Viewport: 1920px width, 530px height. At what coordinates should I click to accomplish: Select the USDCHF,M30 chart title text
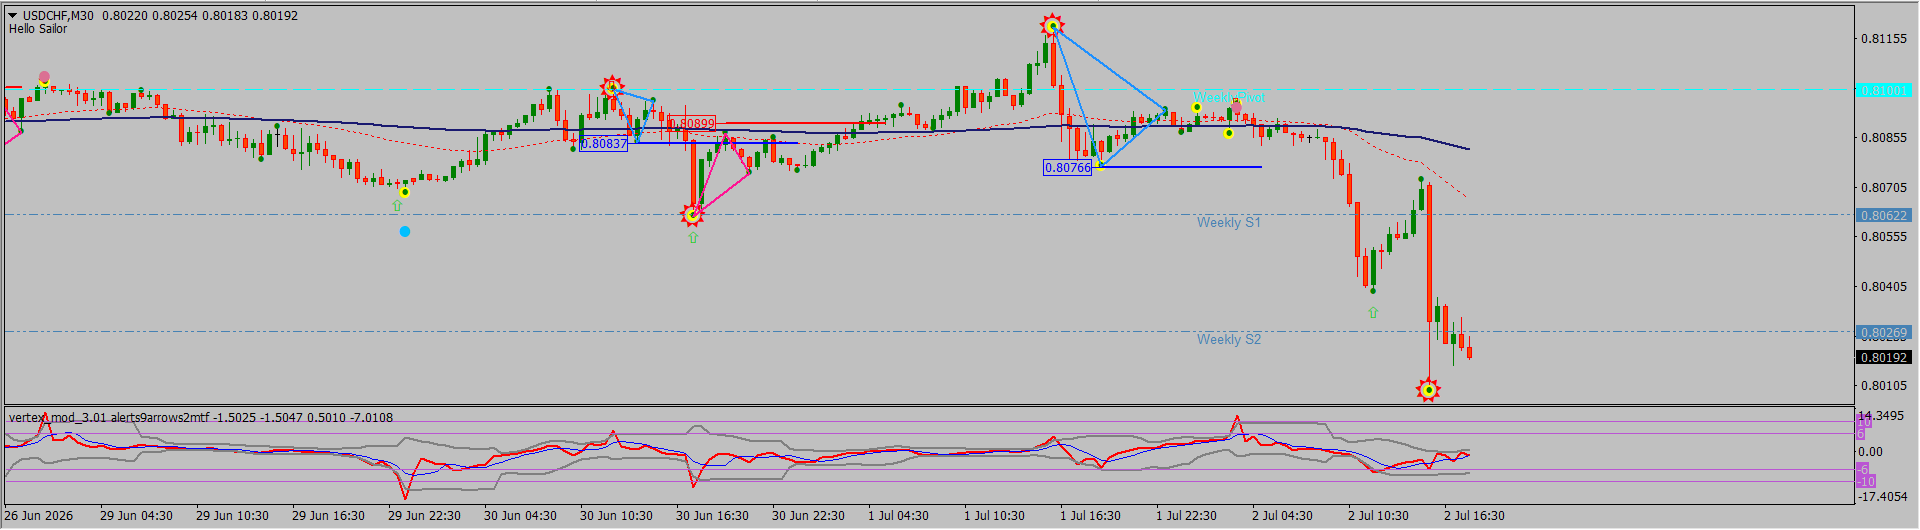tap(58, 16)
